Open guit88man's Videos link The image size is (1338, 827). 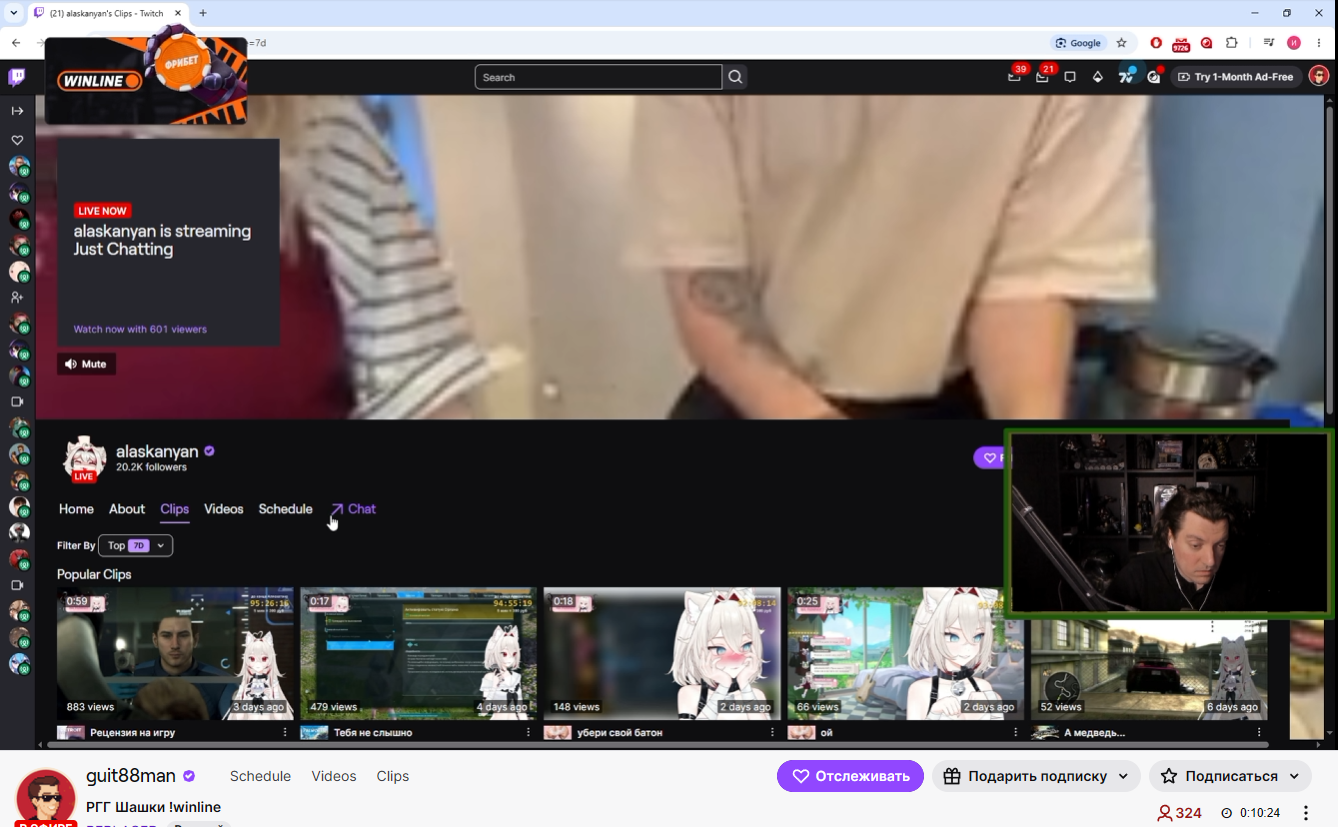334,776
